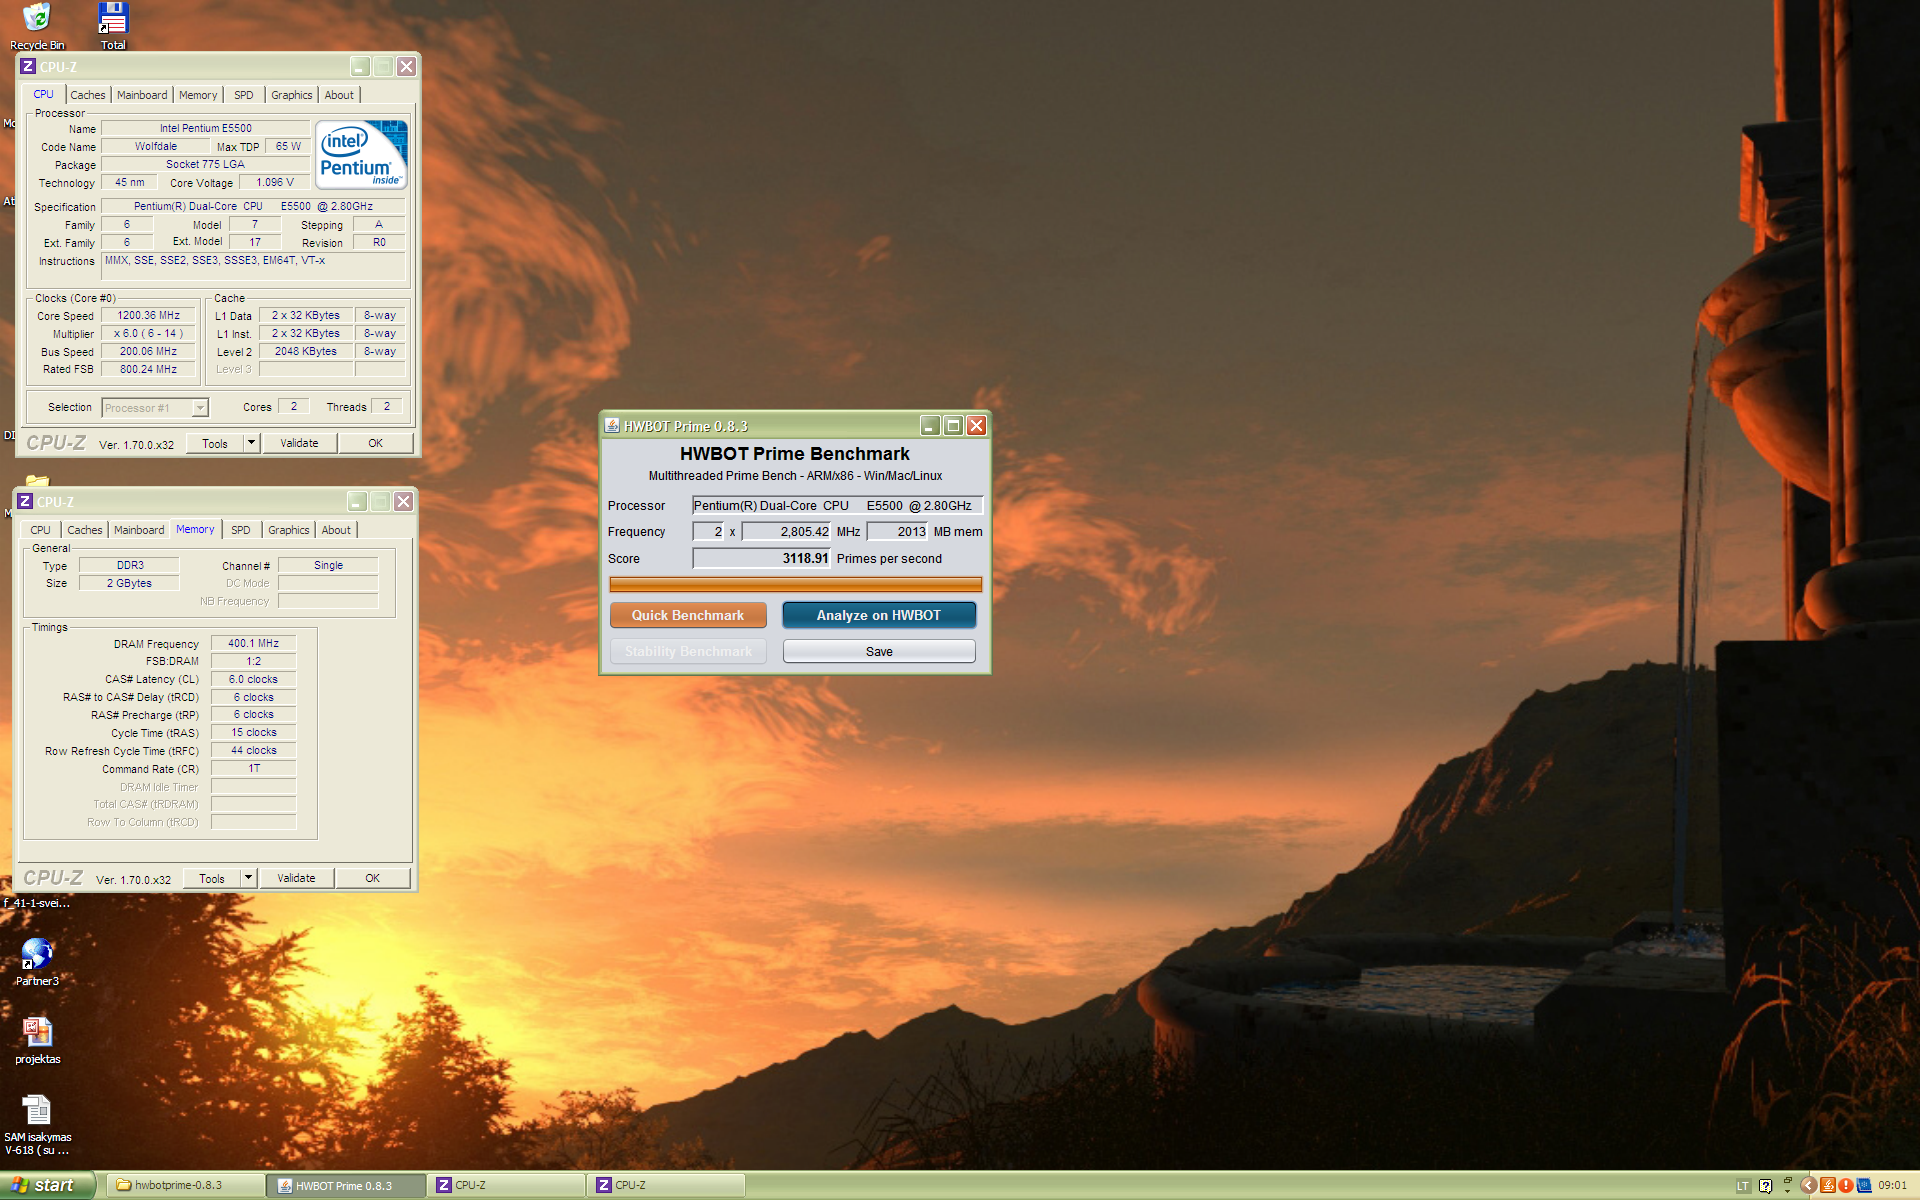Click the CPU-Z logo in the lower CPU-Z title bar

pos(25,502)
